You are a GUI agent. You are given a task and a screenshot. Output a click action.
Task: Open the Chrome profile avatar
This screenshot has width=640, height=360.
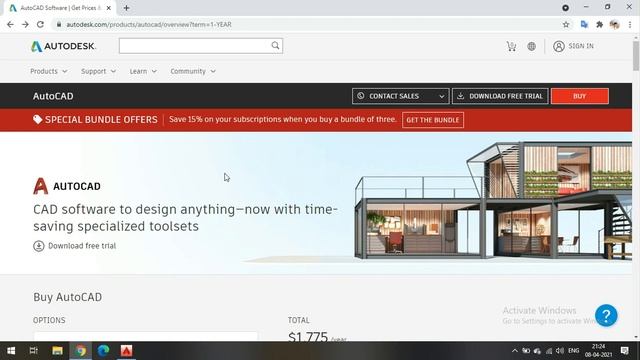tap(614, 24)
